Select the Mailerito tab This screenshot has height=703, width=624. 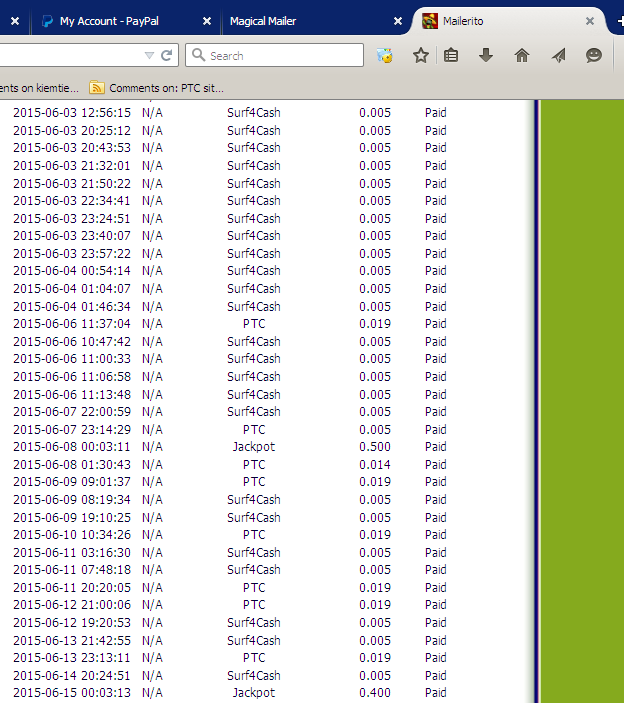(509, 21)
